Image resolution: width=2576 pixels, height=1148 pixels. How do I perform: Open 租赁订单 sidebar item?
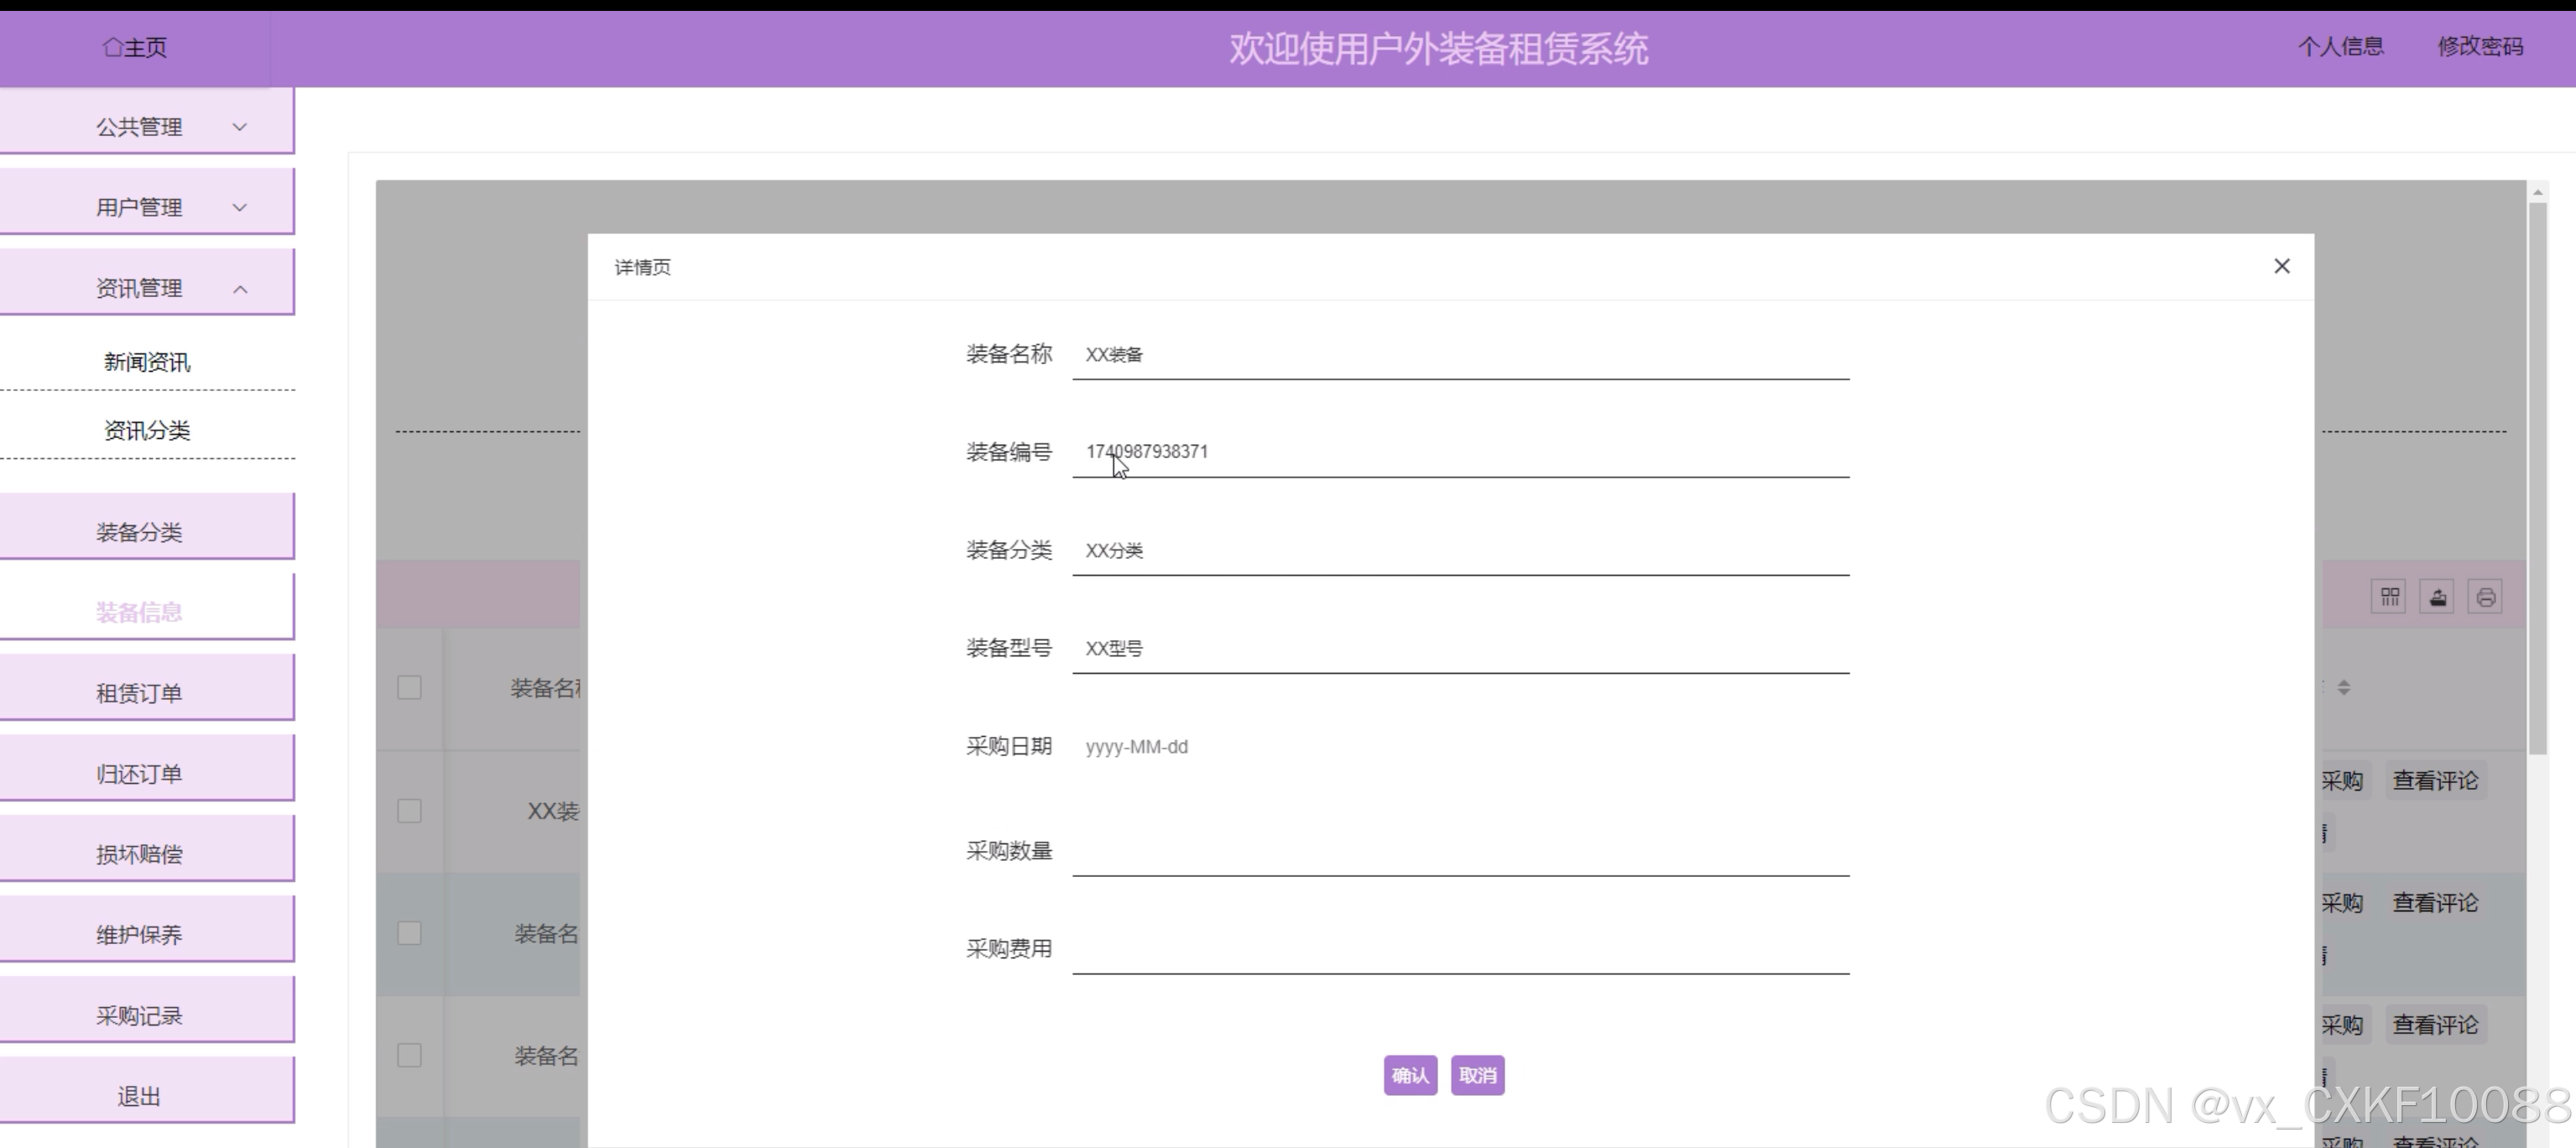tap(147, 688)
